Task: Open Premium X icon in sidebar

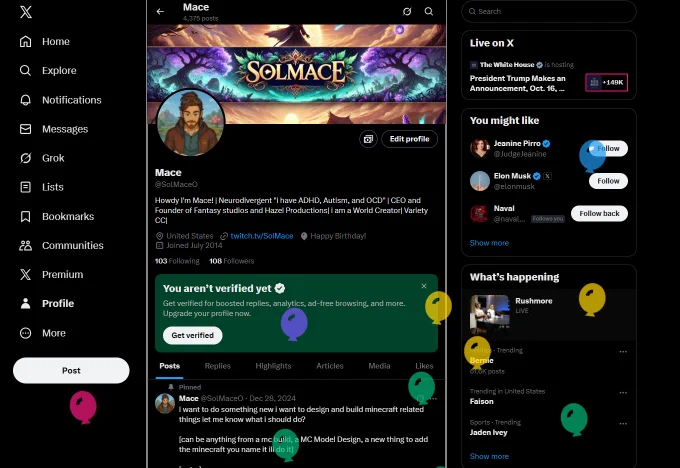Action: (x=26, y=275)
